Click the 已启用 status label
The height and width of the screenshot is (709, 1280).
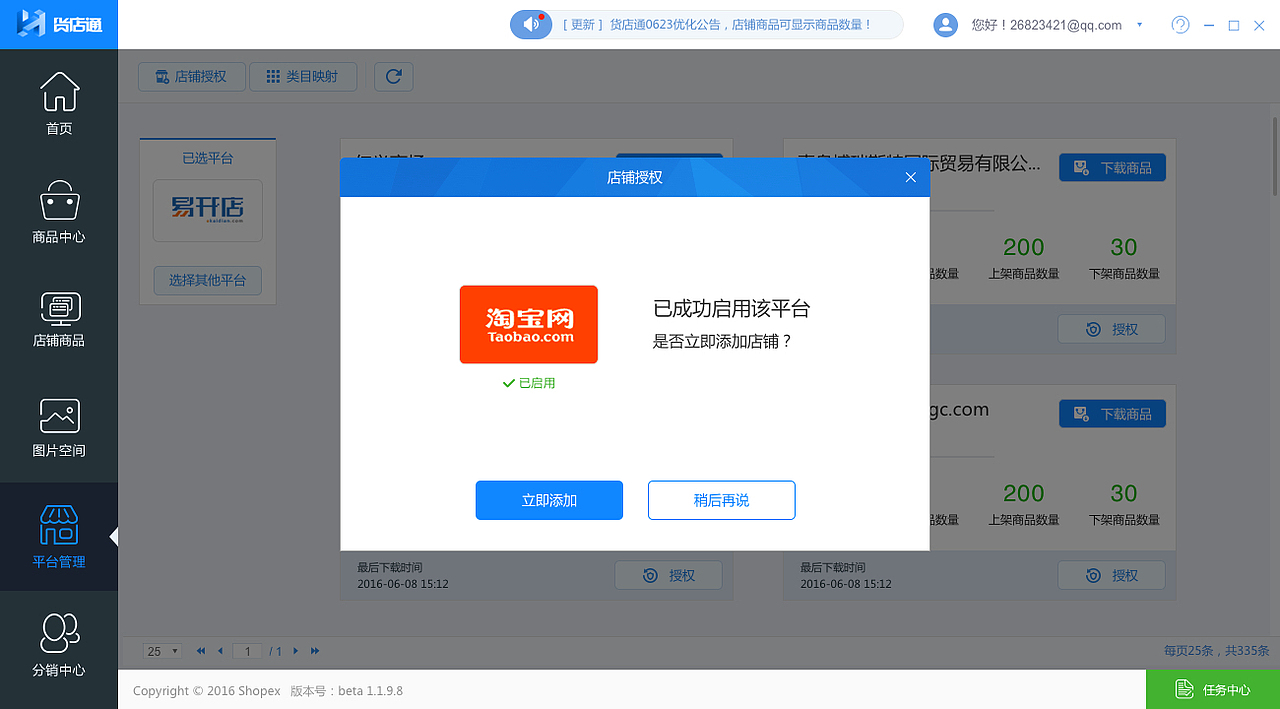click(x=529, y=383)
